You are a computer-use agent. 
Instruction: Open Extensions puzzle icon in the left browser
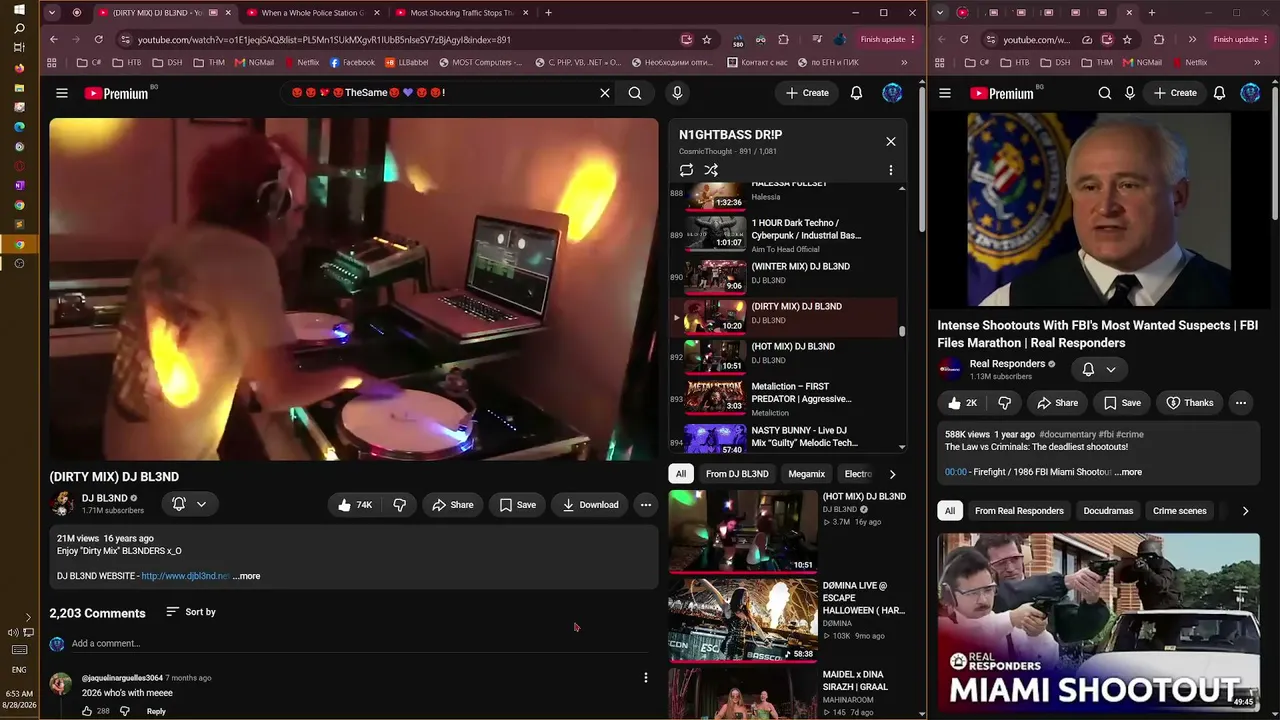(783, 40)
